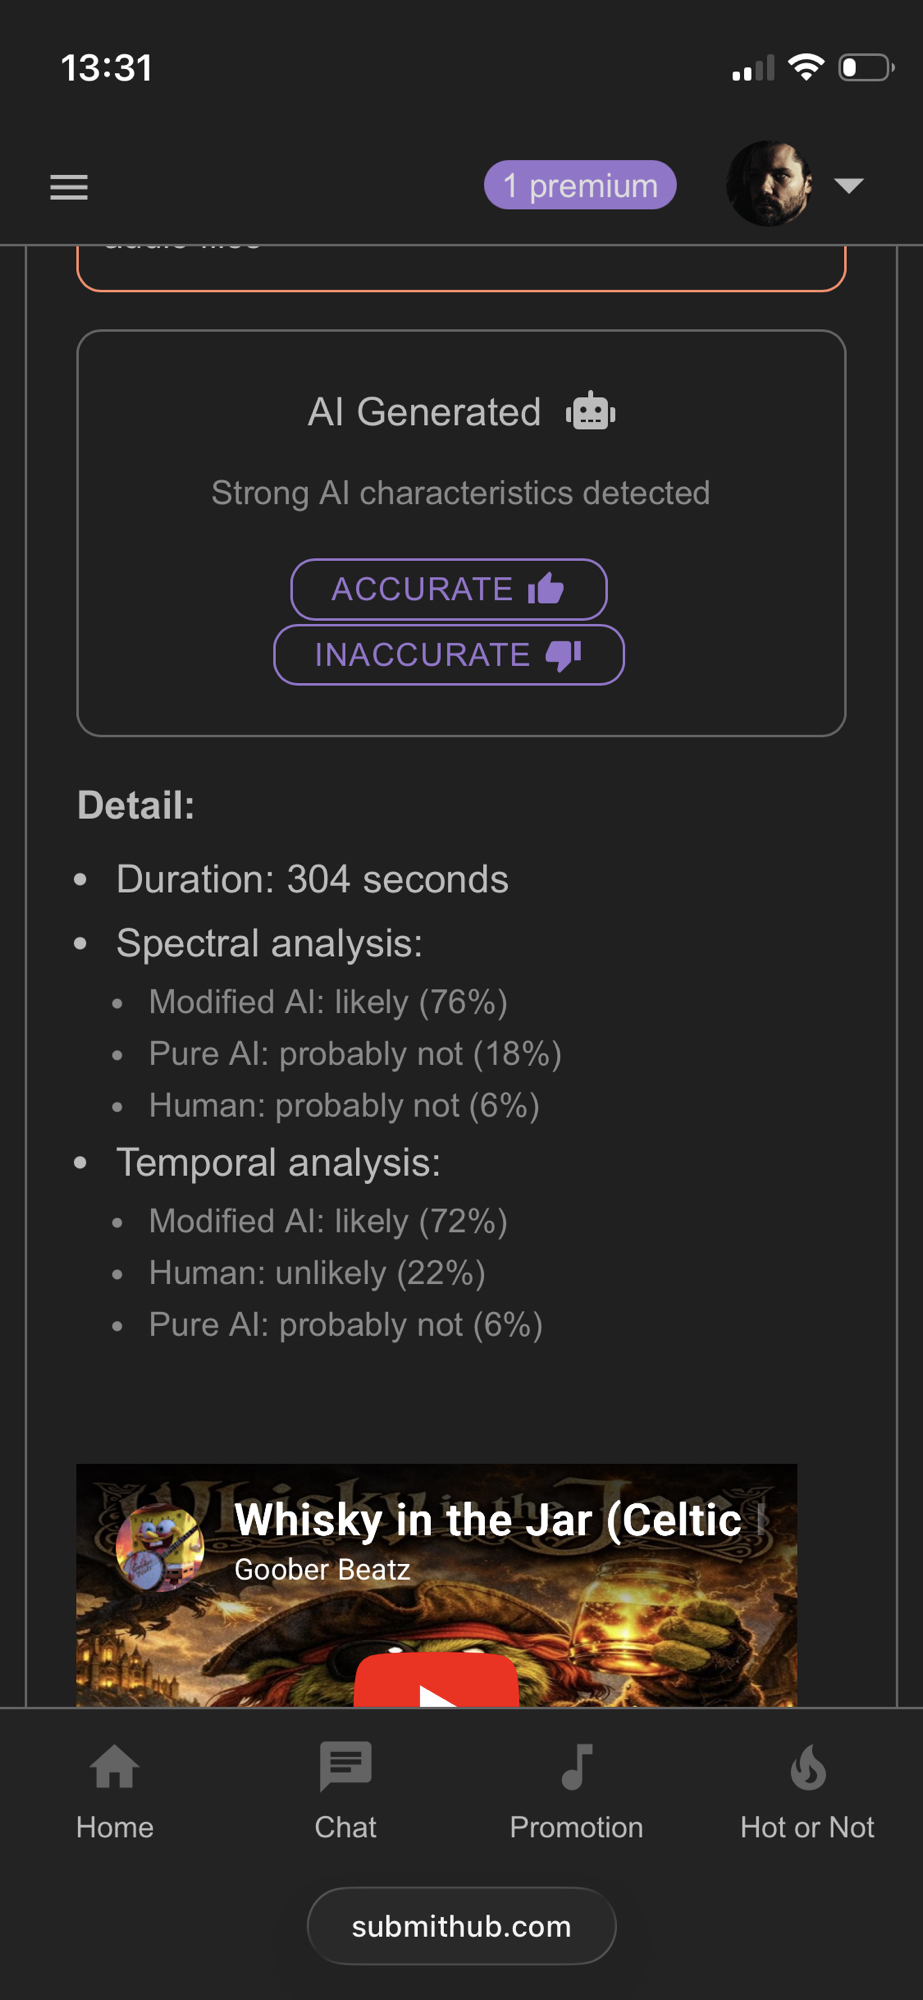
Task: Mark the result as ACCURATE
Action: point(448,589)
